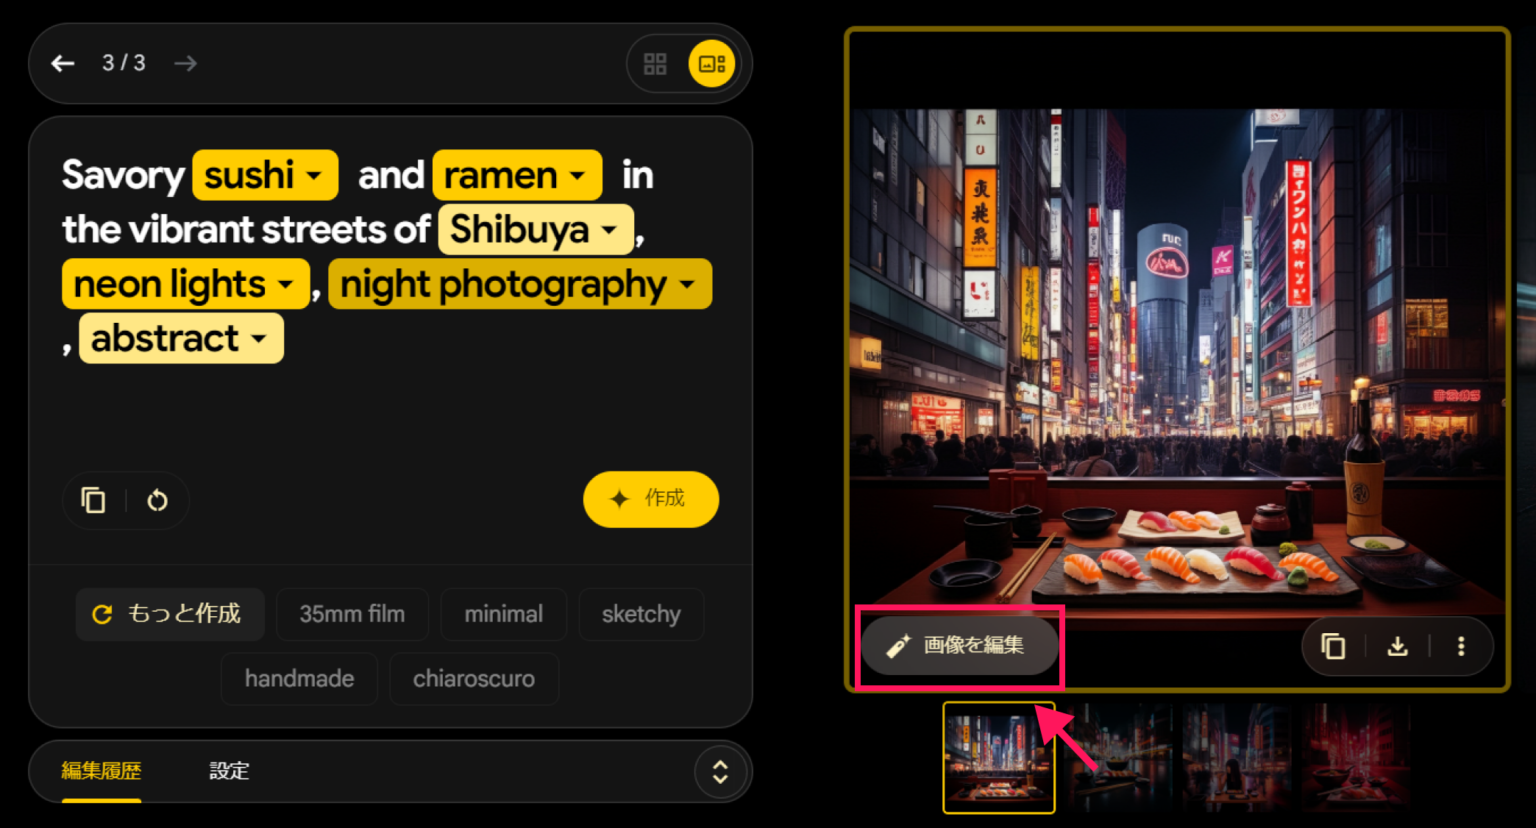
Task: Select the 編集履歴 tab
Action: [99, 771]
